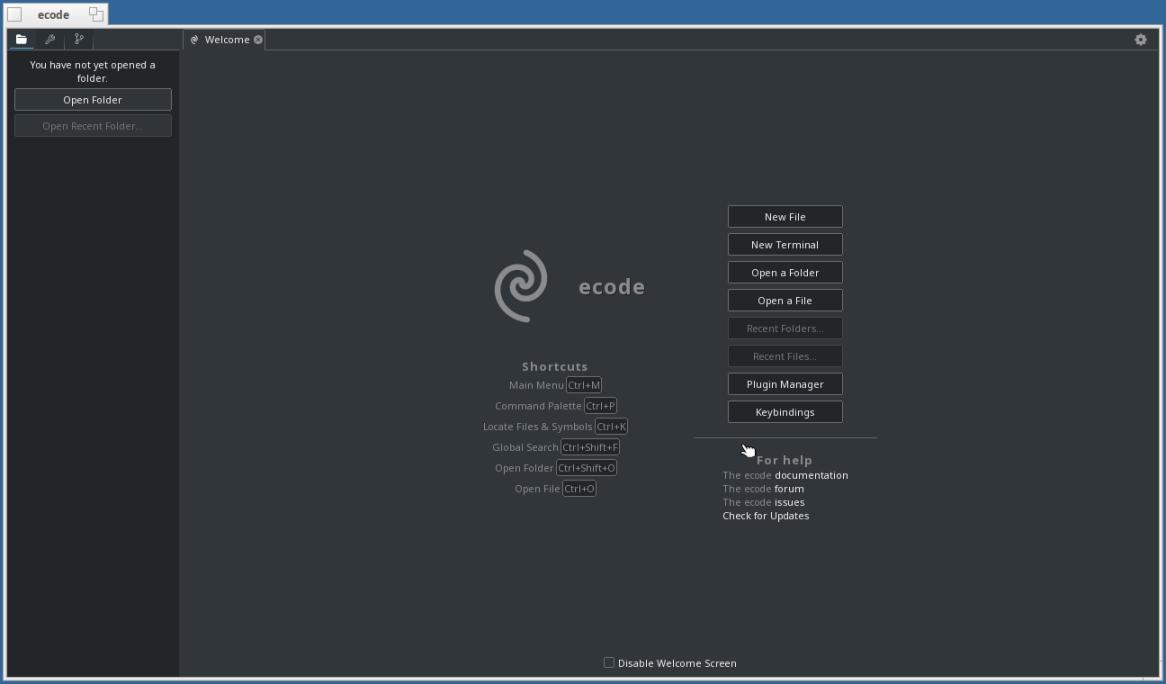
Task: Open the Keybindings editor
Action: point(785,412)
